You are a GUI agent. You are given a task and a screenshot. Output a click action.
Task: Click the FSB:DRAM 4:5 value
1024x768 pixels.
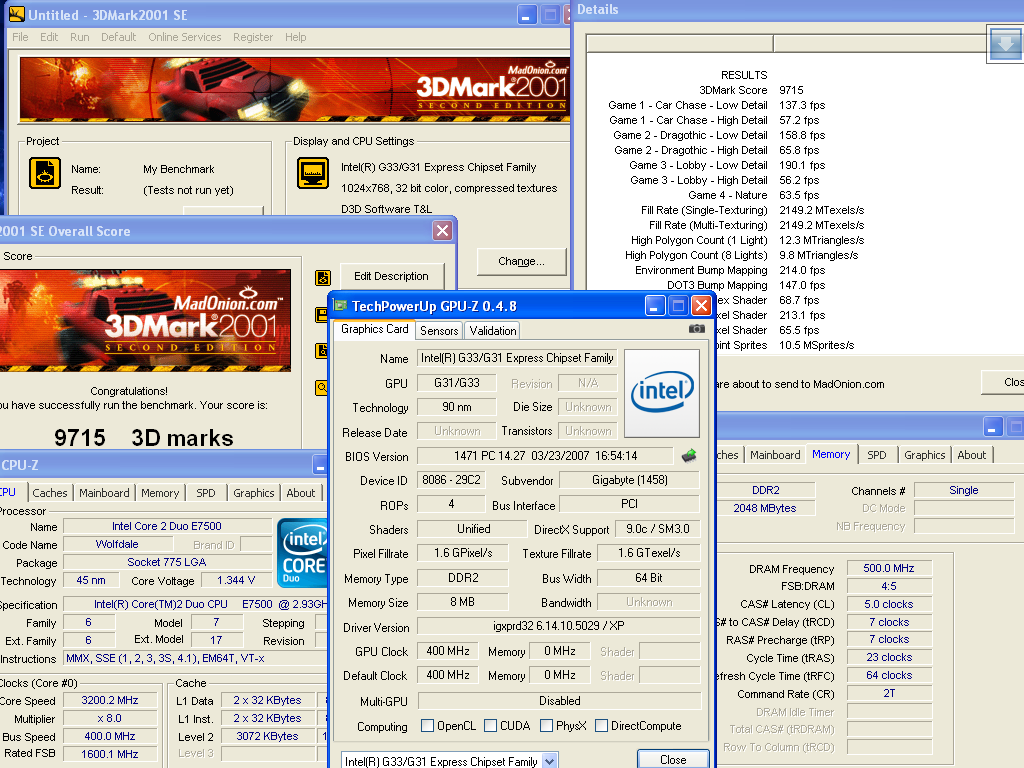888,586
